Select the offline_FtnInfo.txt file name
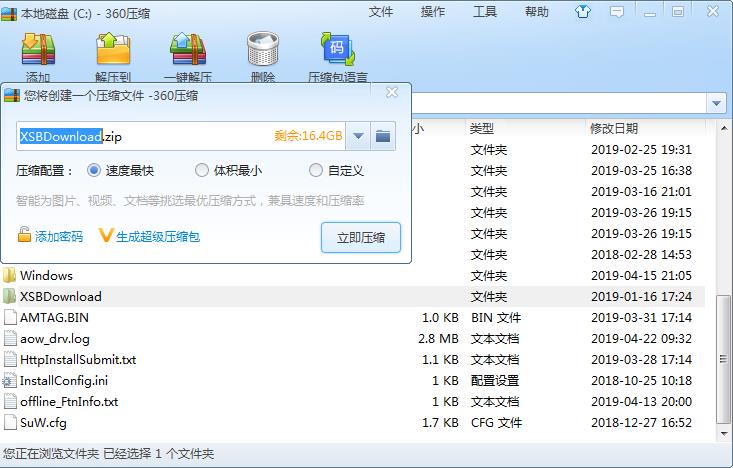 (69, 402)
